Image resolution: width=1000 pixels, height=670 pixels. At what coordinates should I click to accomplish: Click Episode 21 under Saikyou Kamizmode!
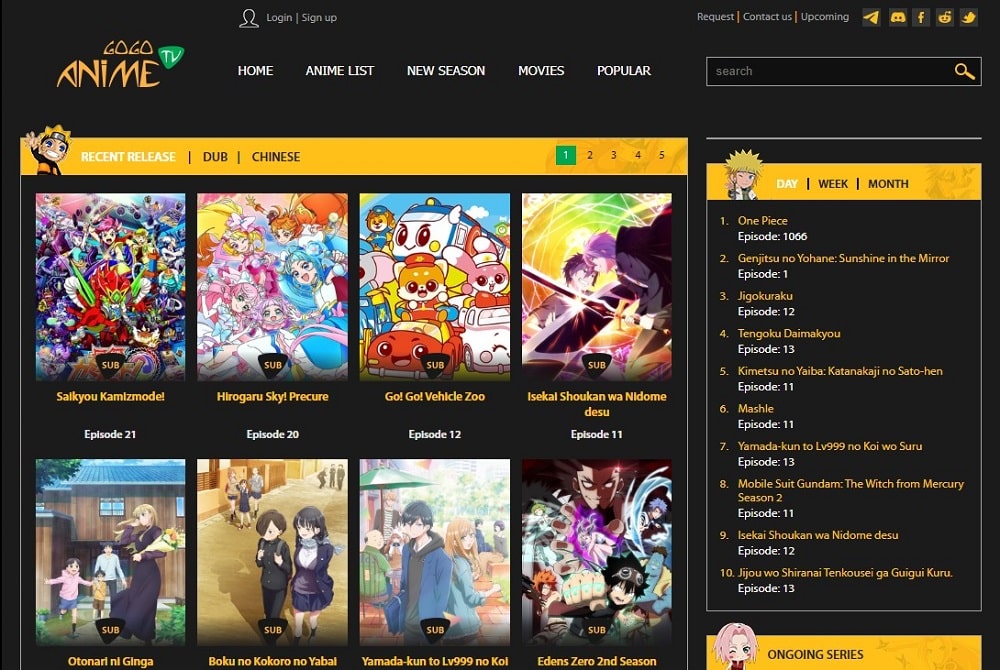click(110, 434)
